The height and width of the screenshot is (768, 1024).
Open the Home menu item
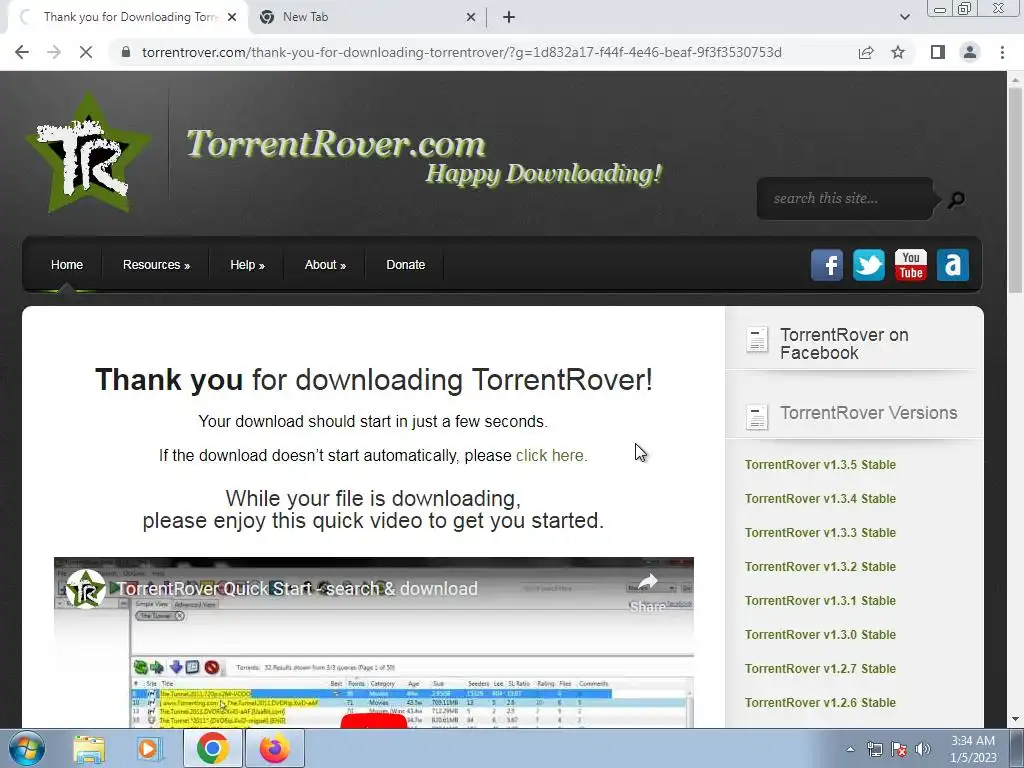(67, 264)
